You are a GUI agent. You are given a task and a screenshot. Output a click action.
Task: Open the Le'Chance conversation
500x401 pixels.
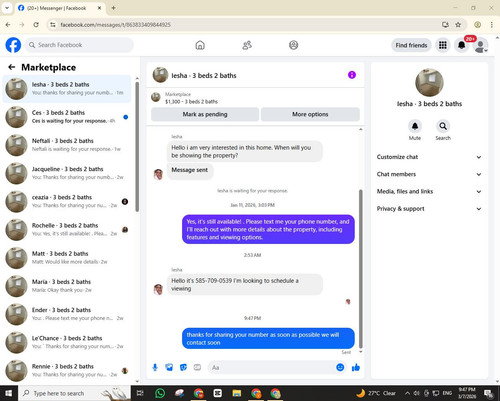(x=67, y=342)
